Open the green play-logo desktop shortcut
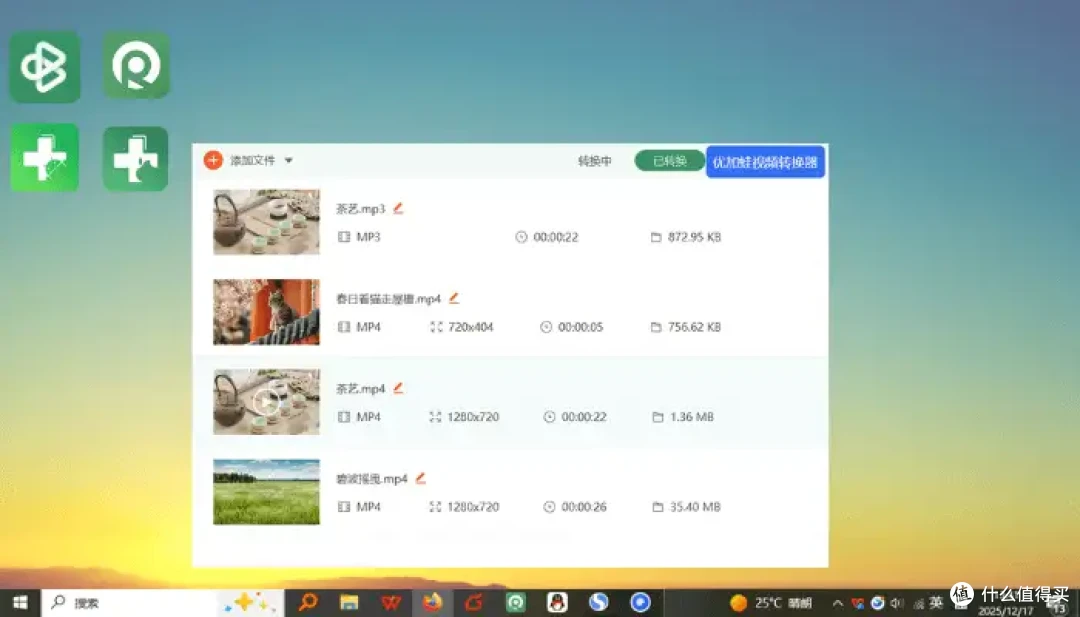The height and width of the screenshot is (617, 1080). tap(45, 67)
